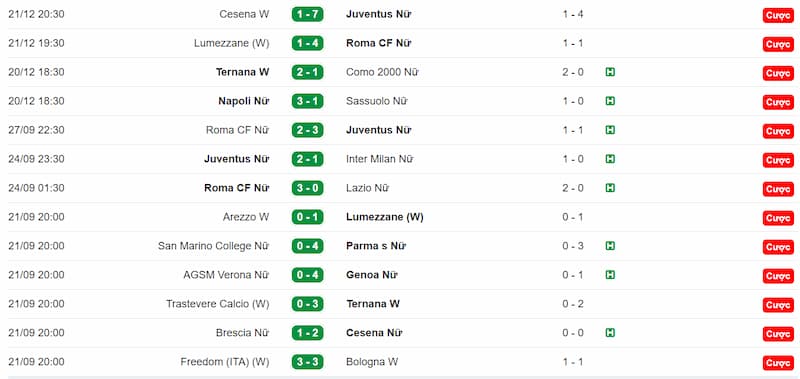This screenshot has width=800, height=379.
Task: Open the H icon for Juventus vs Inter Milan
Action: pyautogui.click(x=610, y=159)
